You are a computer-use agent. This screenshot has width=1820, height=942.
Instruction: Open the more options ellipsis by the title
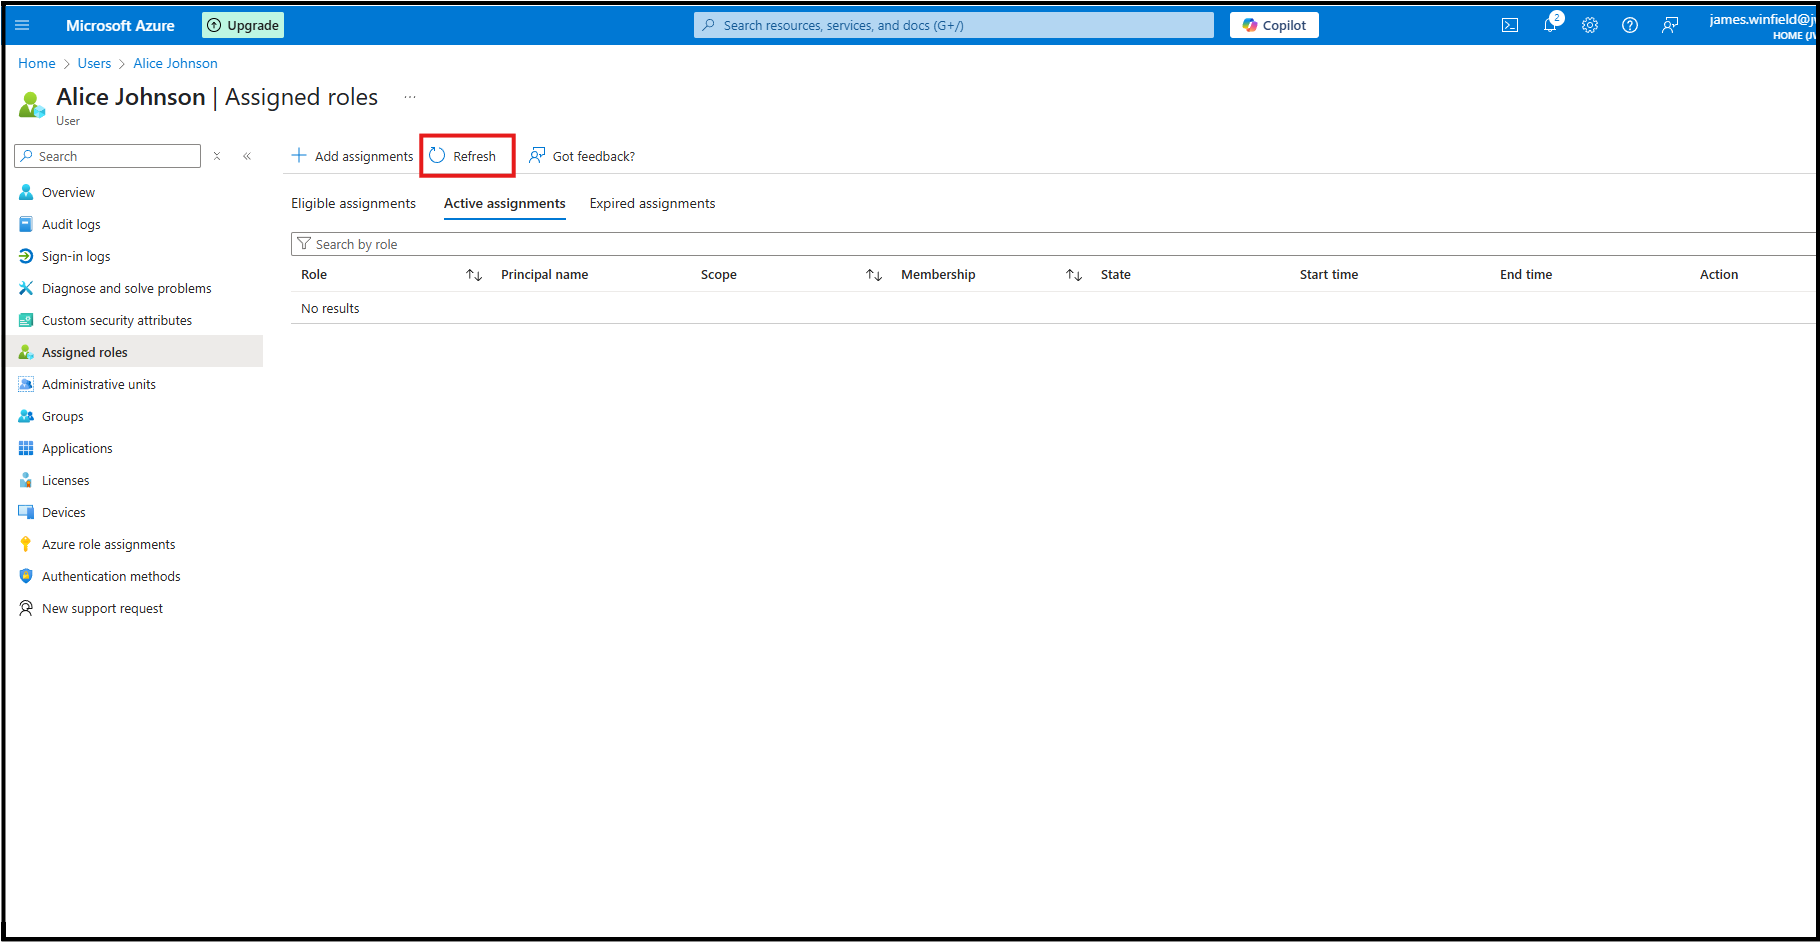pyautogui.click(x=410, y=97)
